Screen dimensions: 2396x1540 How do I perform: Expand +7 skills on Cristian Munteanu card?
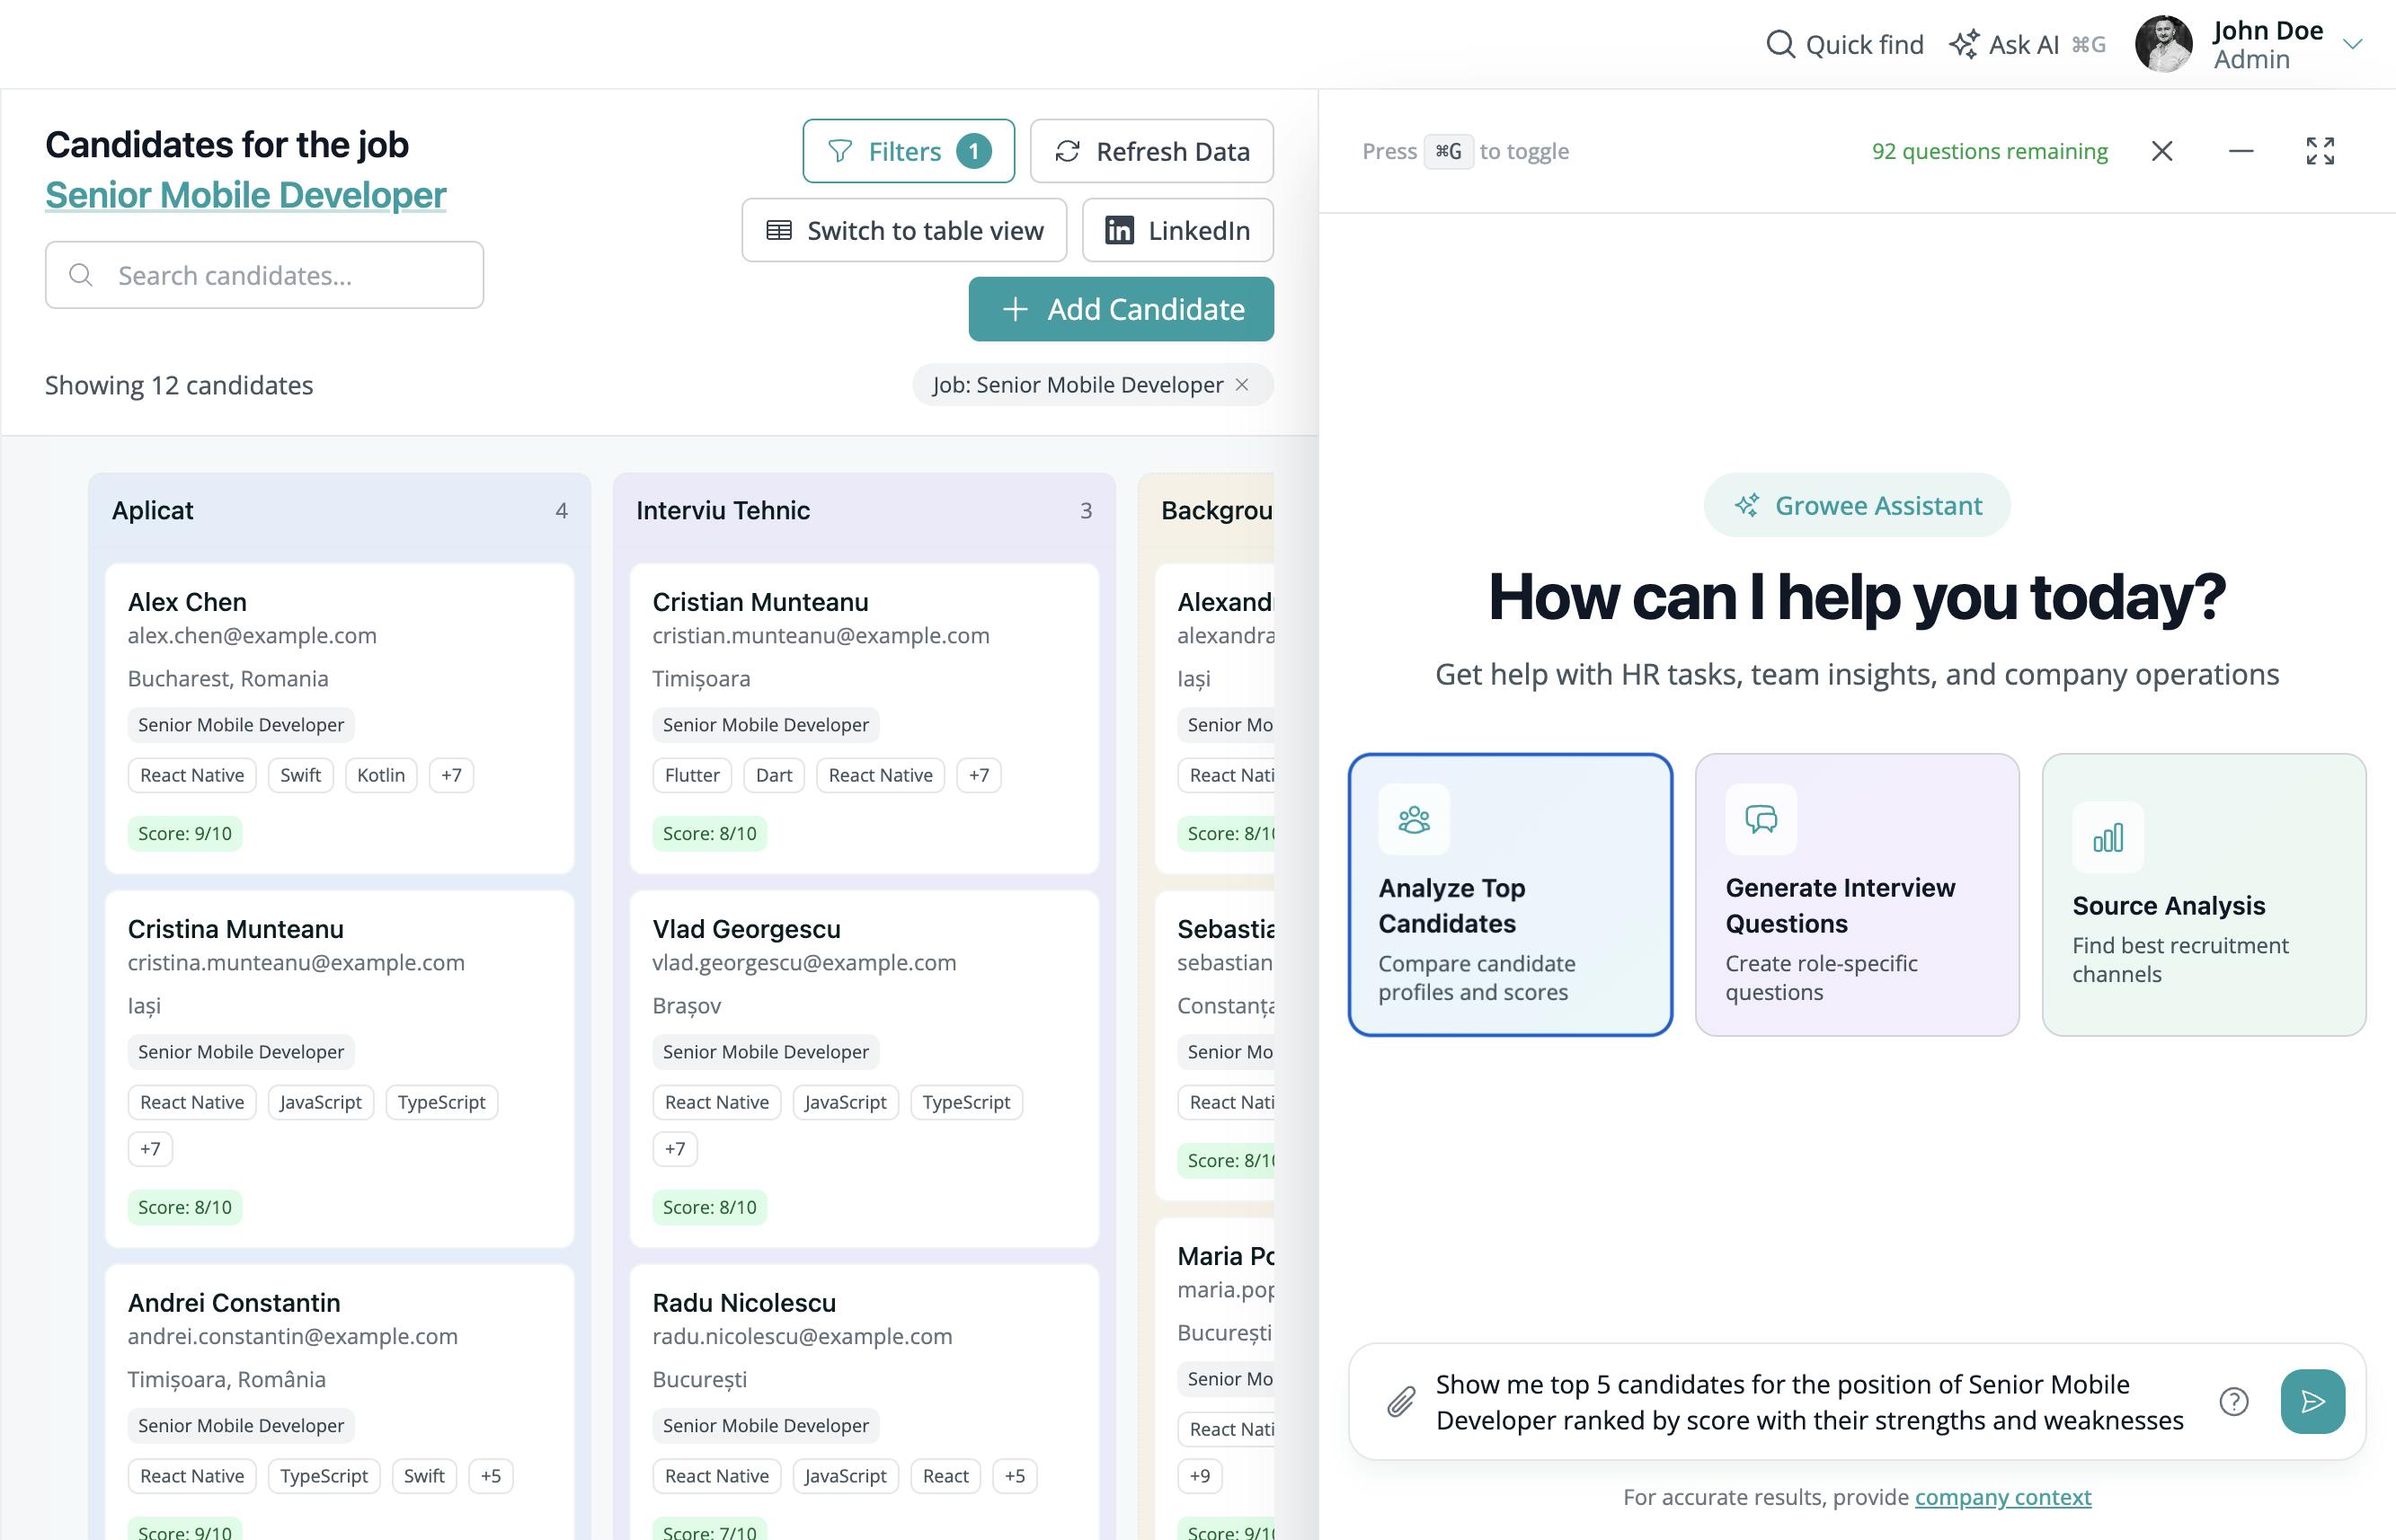click(978, 775)
